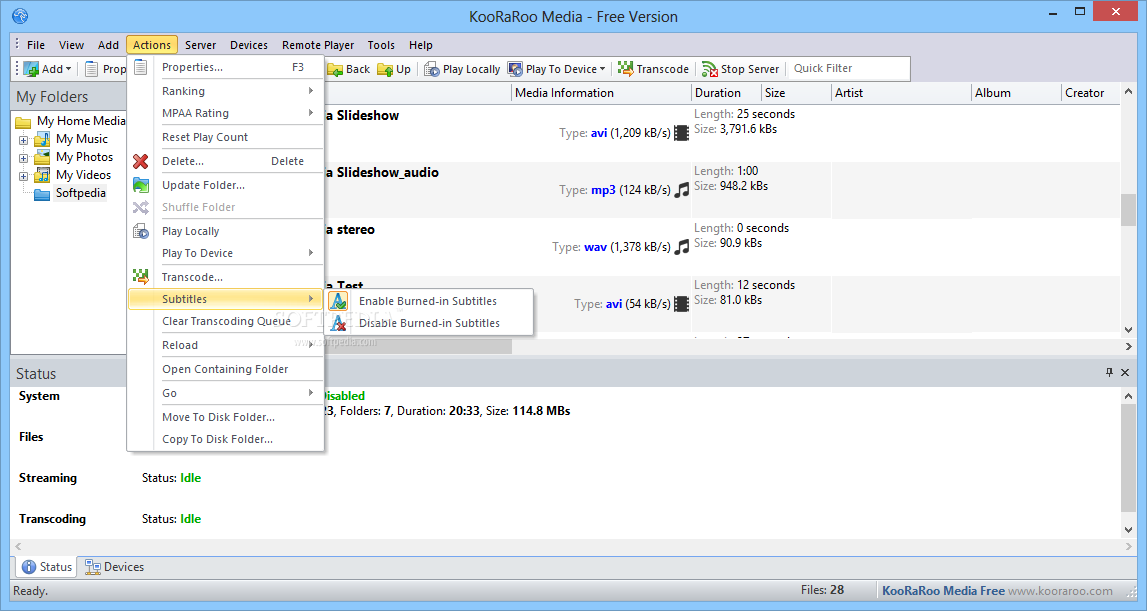This screenshot has height=611, width=1147.
Task: Click the Back toolbar folder icon
Action: [335, 70]
